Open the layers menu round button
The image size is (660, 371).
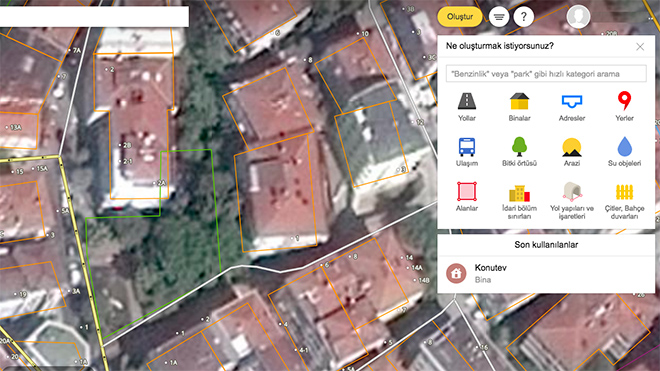499,17
